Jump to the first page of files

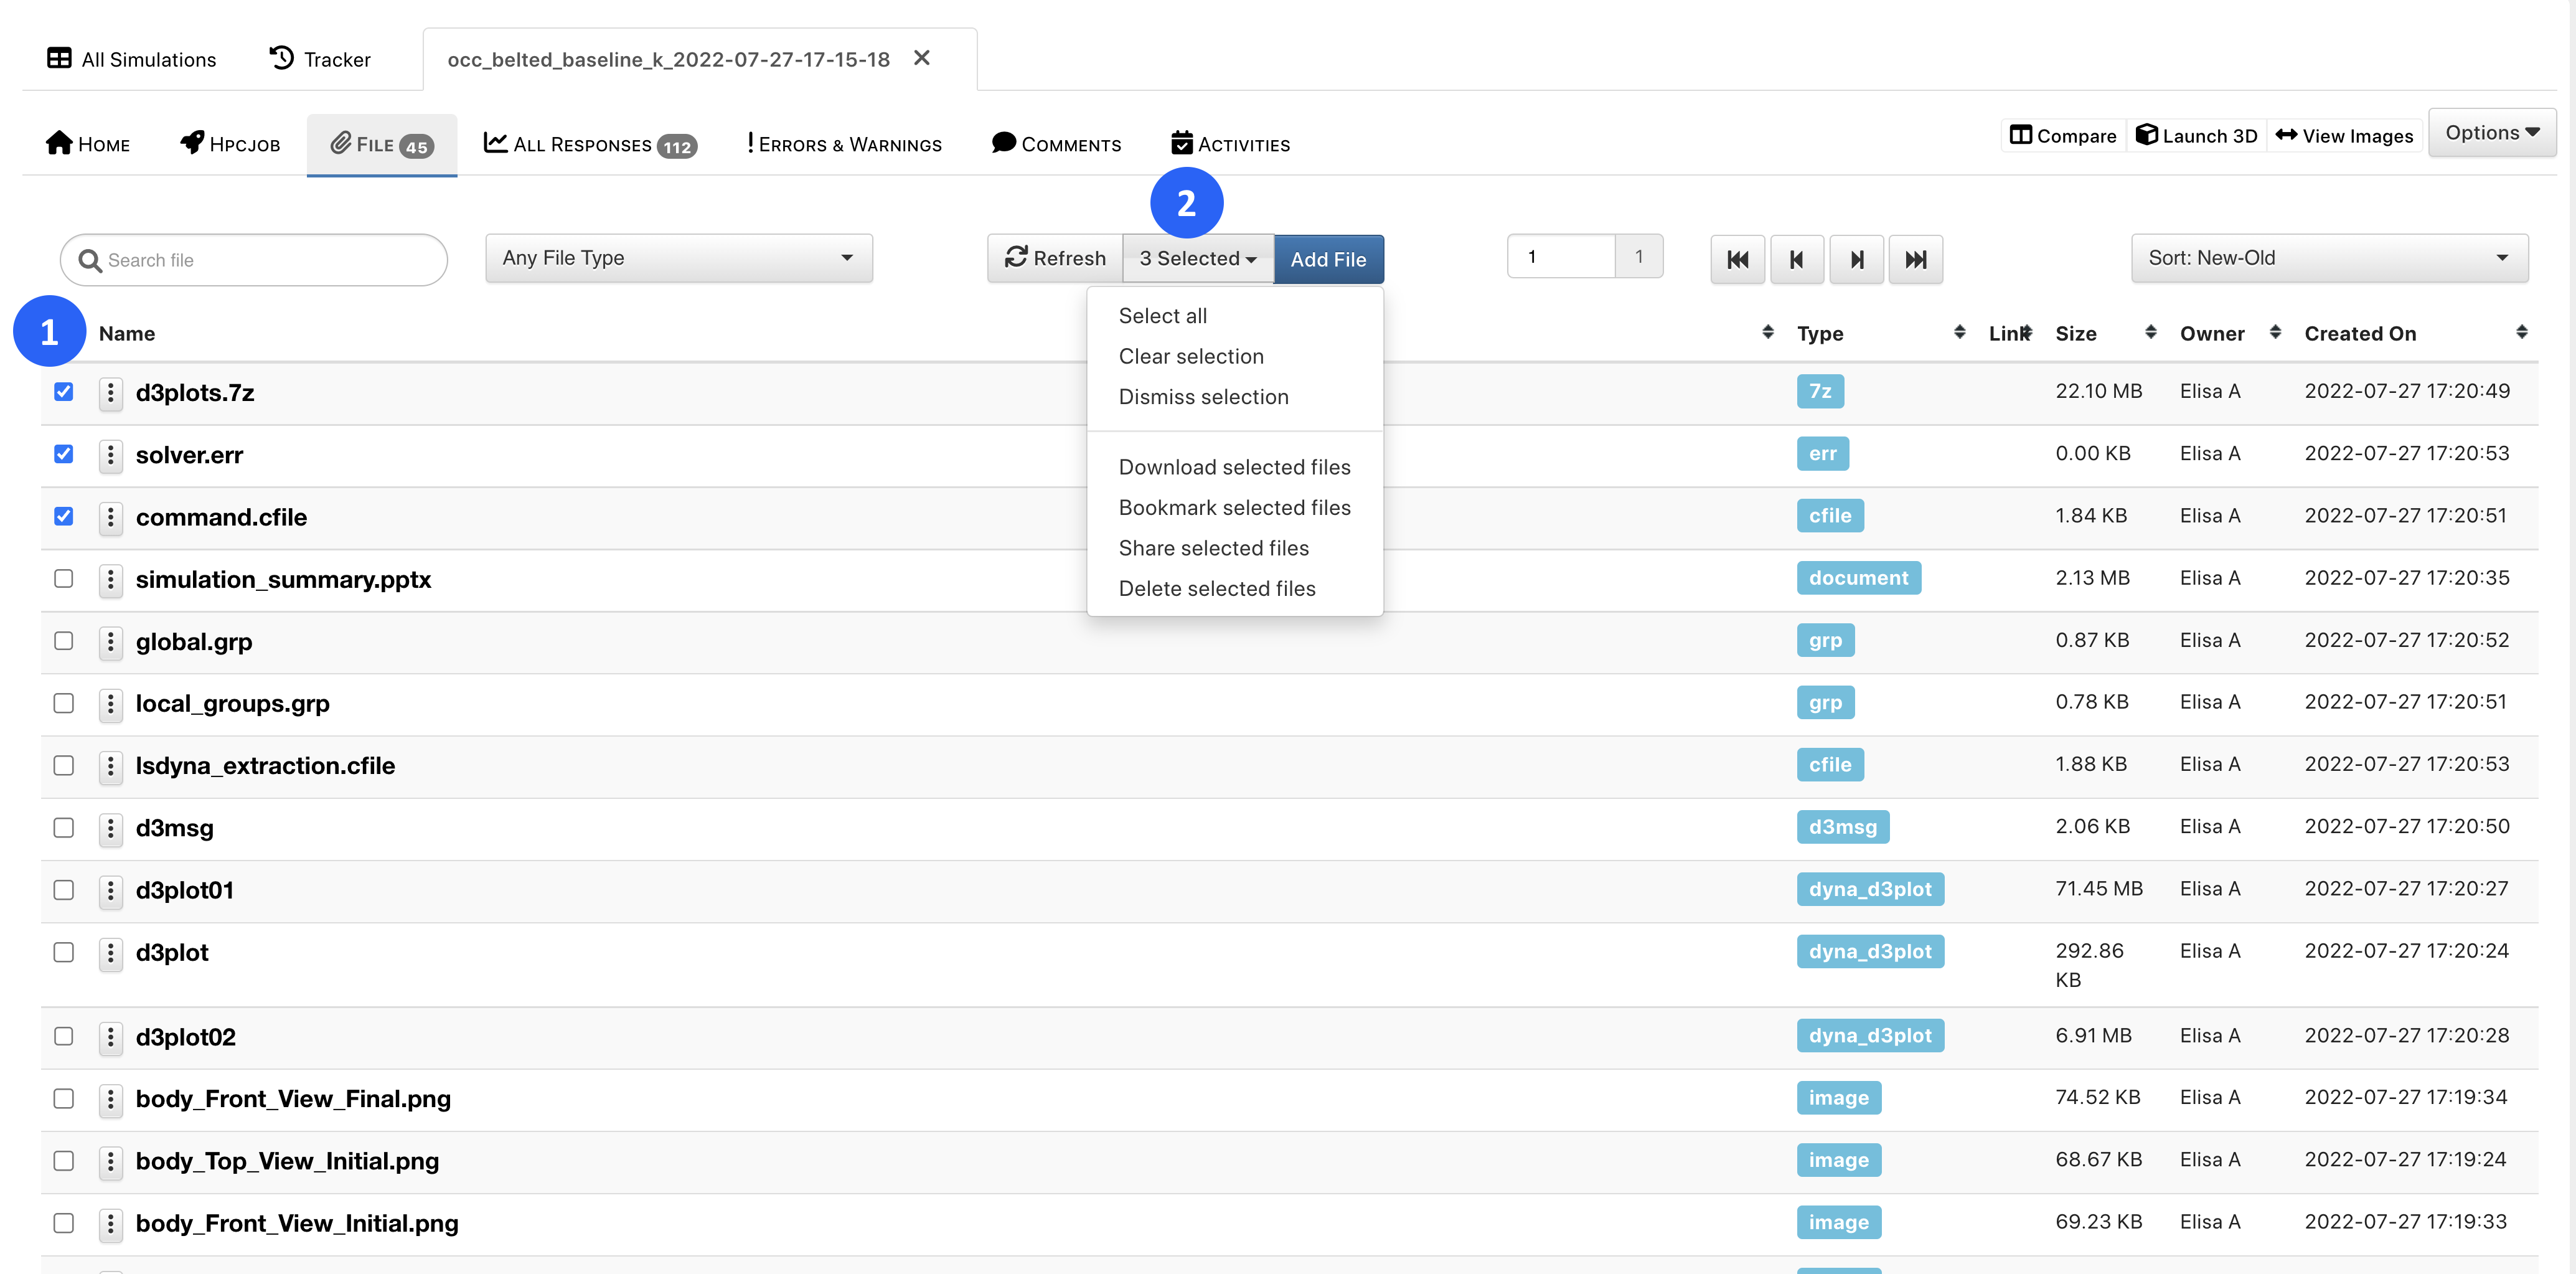point(1737,260)
